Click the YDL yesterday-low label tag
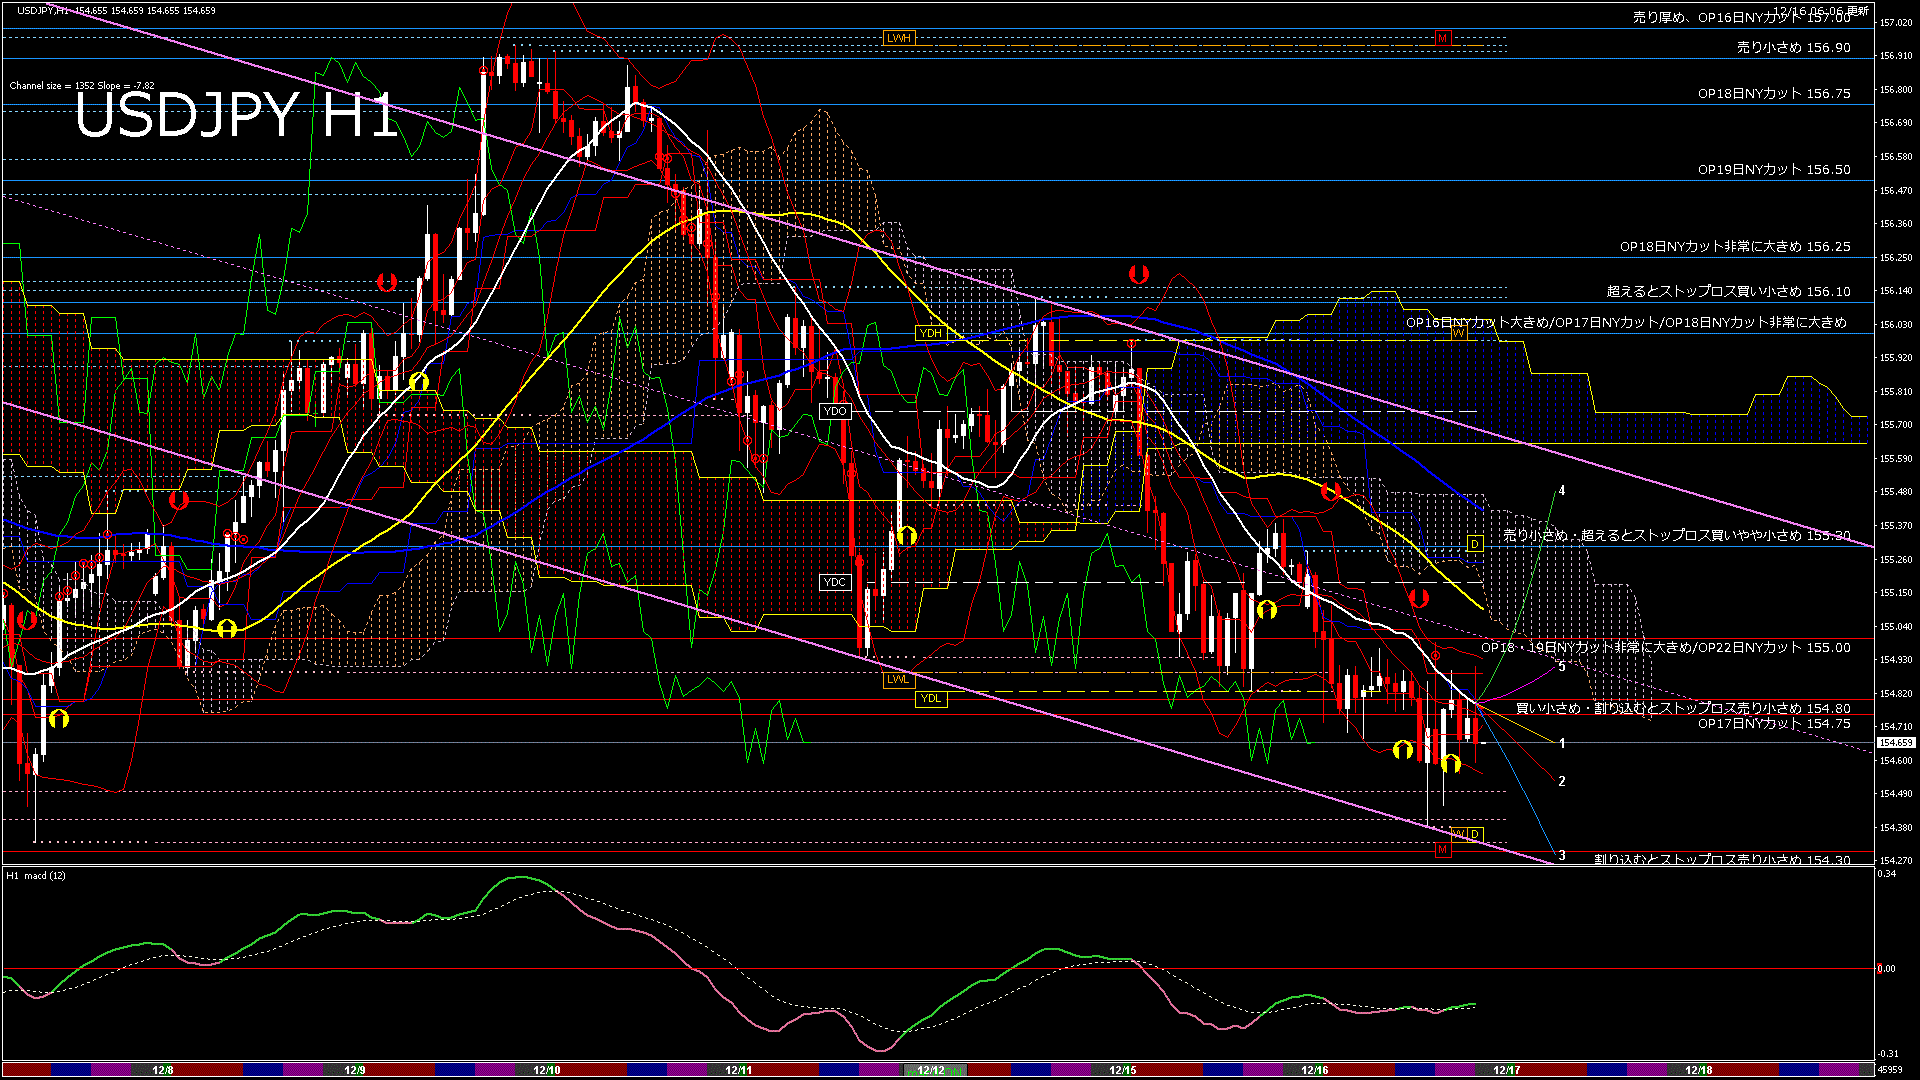Viewport: 1920px width, 1080px height. [932, 698]
